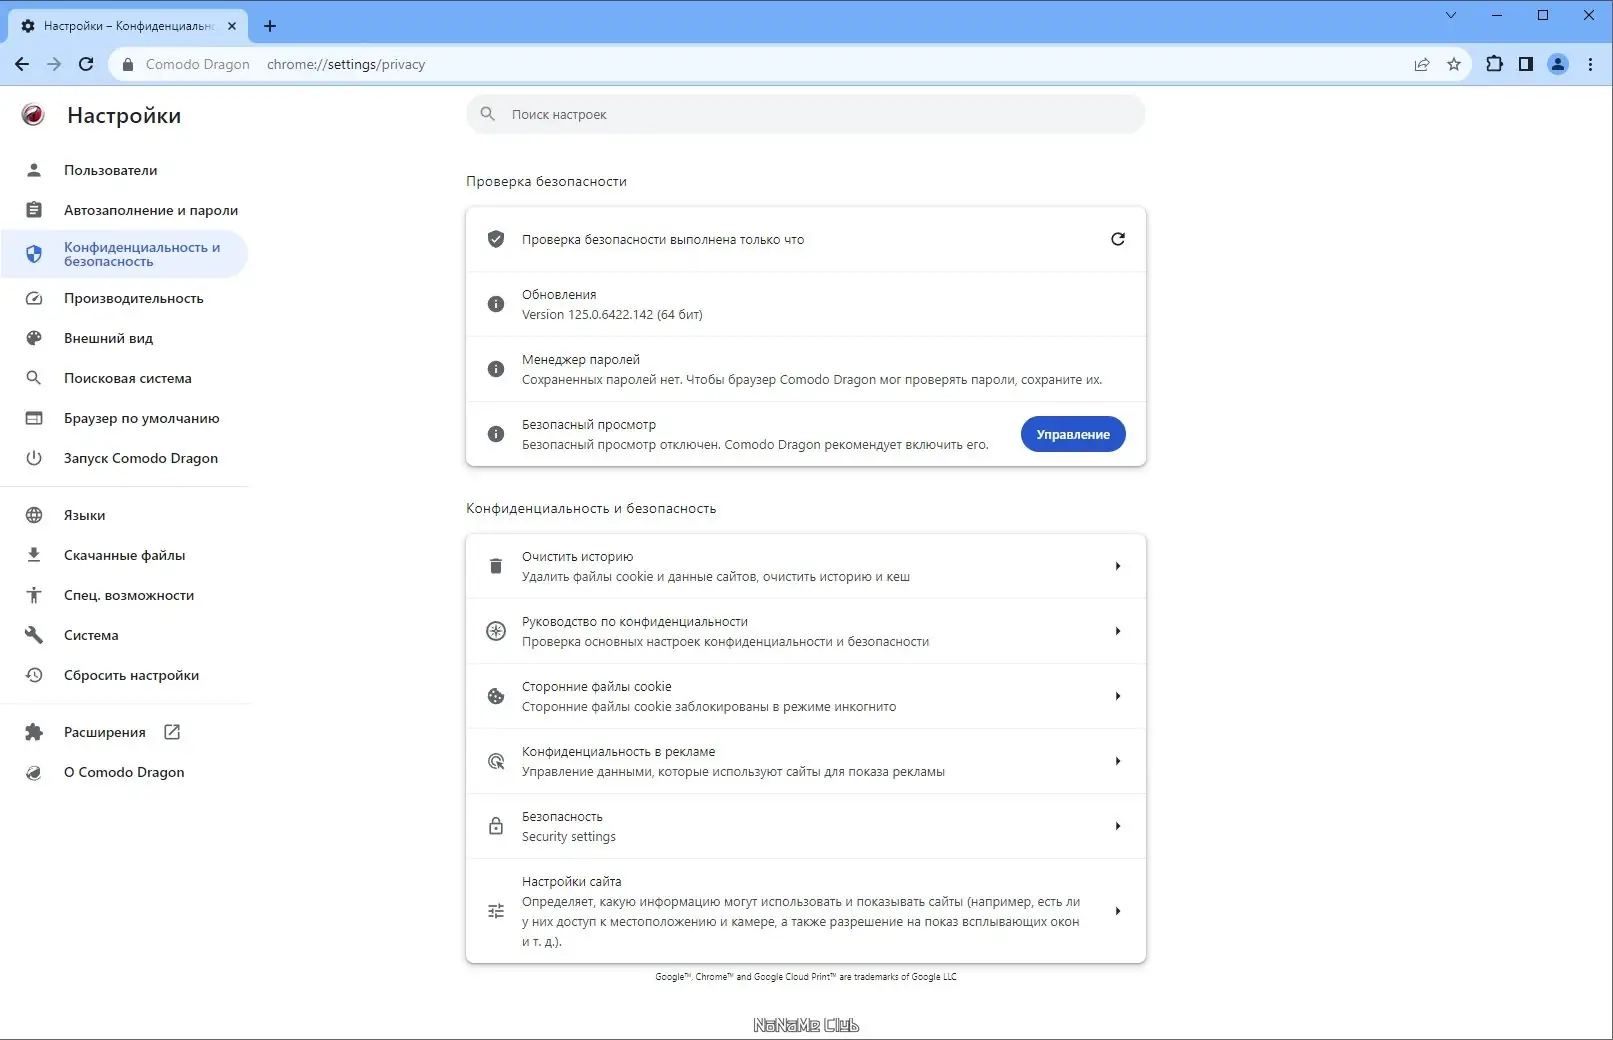Click the padlock icon for Безопасность

(496, 826)
